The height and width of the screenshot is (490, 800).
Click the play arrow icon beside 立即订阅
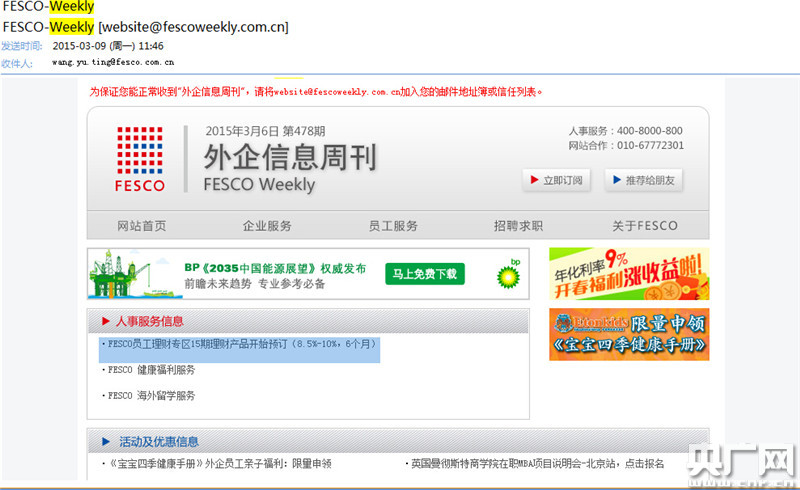[x=535, y=181]
